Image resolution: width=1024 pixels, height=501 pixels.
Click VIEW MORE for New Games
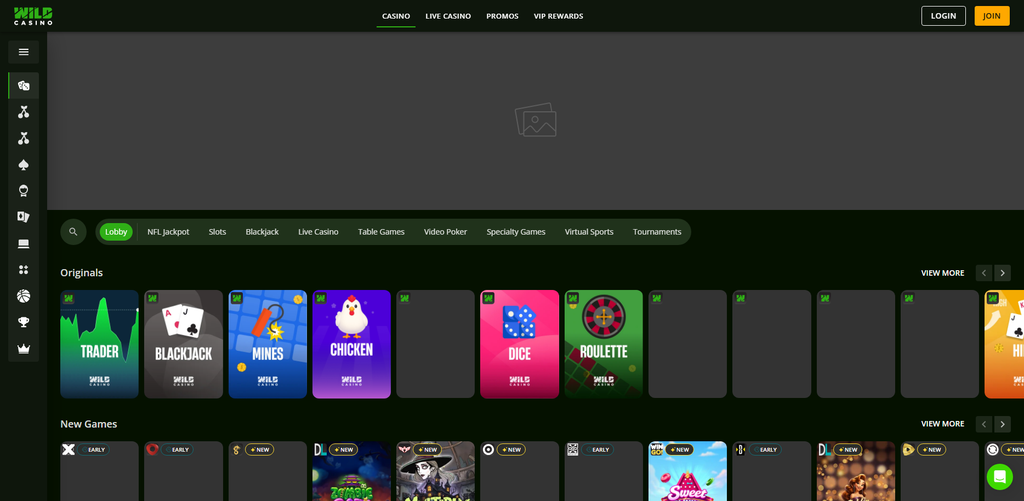pos(942,424)
